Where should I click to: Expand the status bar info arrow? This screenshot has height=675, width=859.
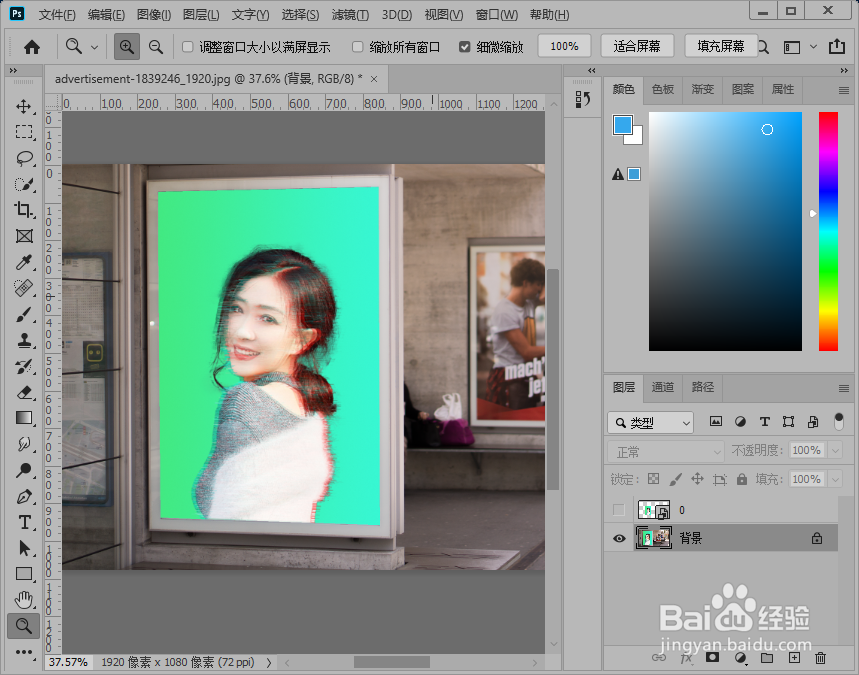[269, 662]
